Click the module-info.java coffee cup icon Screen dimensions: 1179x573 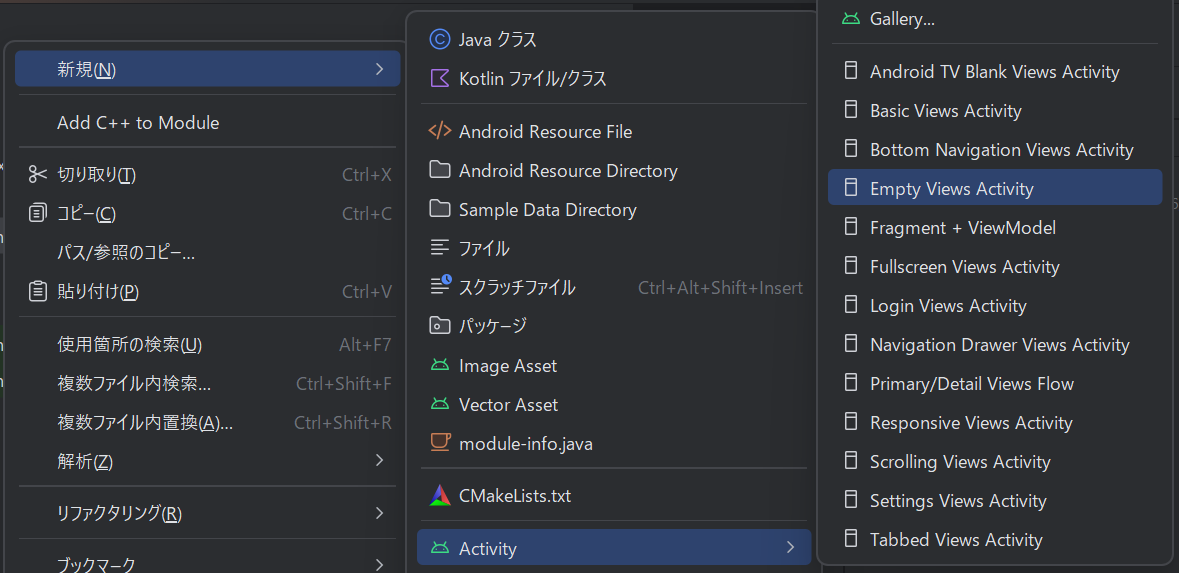click(x=439, y=443)
